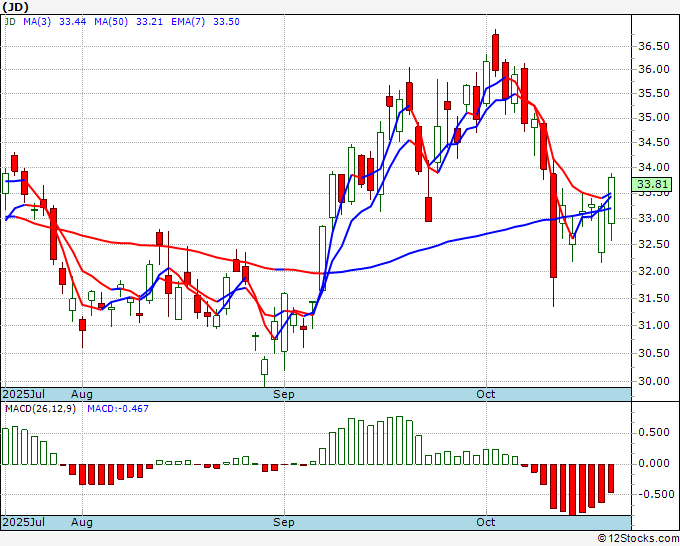
Task: Click the EMA(7) value 33.50
Action: click(x=226, y=22)
